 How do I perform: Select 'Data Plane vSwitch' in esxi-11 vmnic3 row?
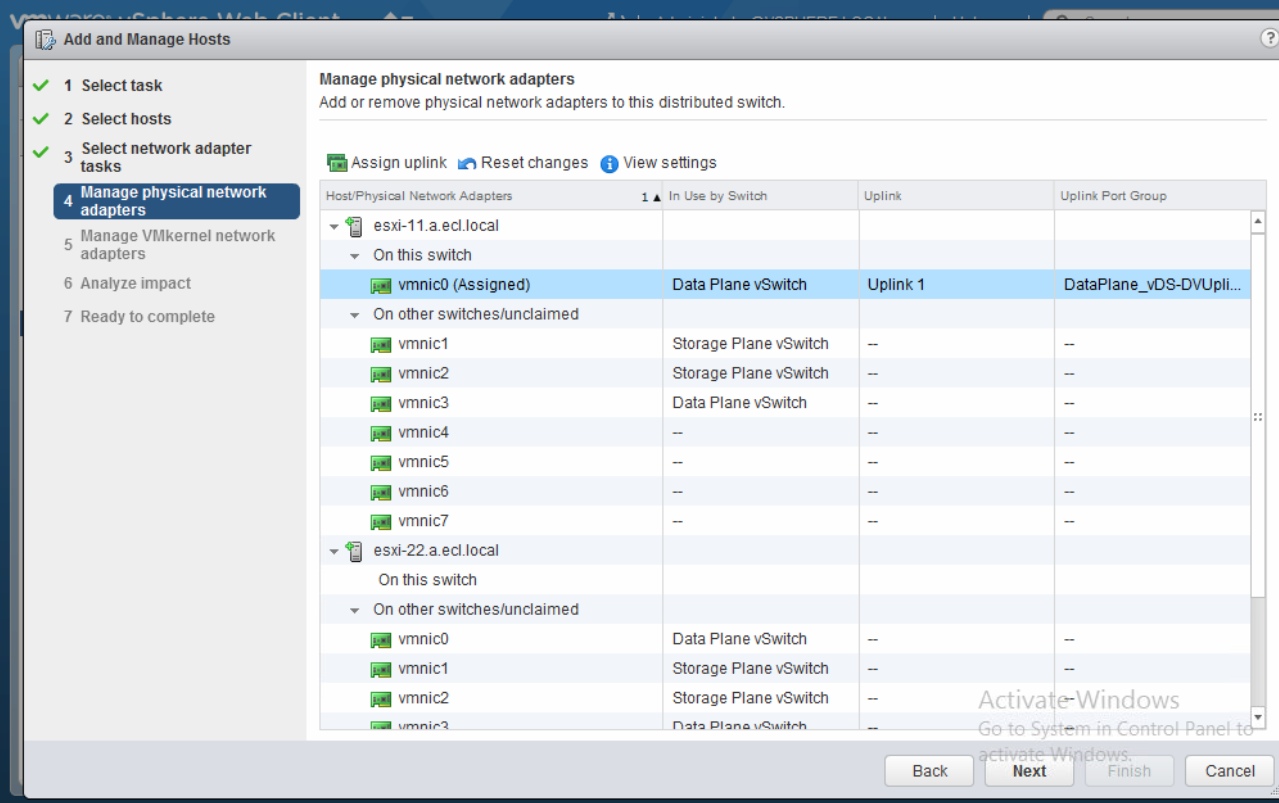pos(739,403)
